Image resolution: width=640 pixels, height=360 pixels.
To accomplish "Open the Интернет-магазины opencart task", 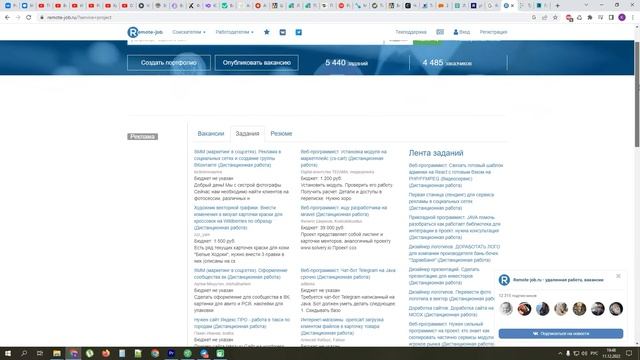I will tap(342, 326).
